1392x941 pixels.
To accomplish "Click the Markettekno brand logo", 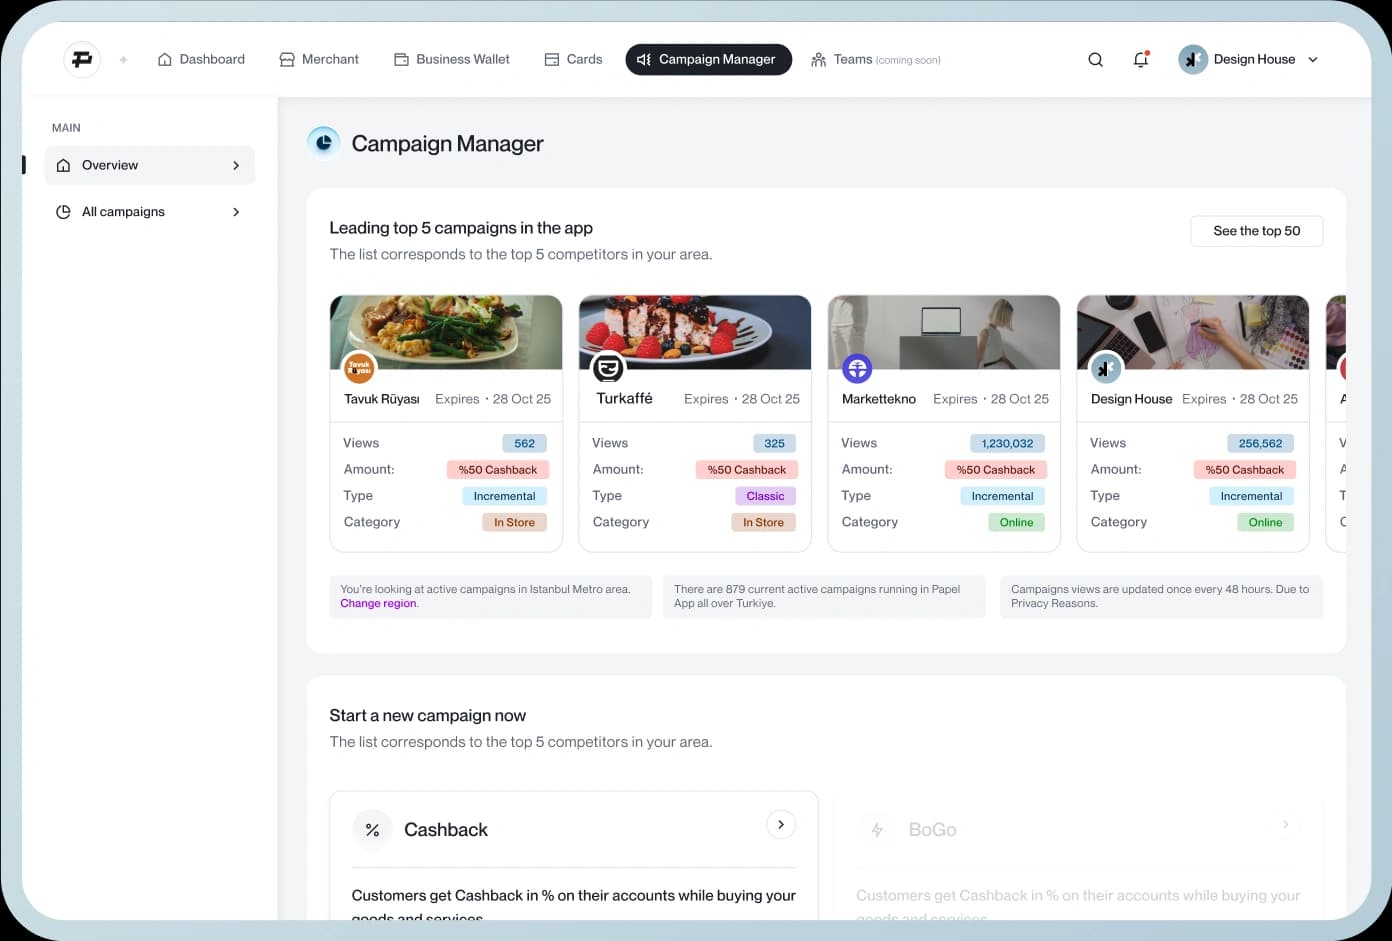I will coord(857,368).
